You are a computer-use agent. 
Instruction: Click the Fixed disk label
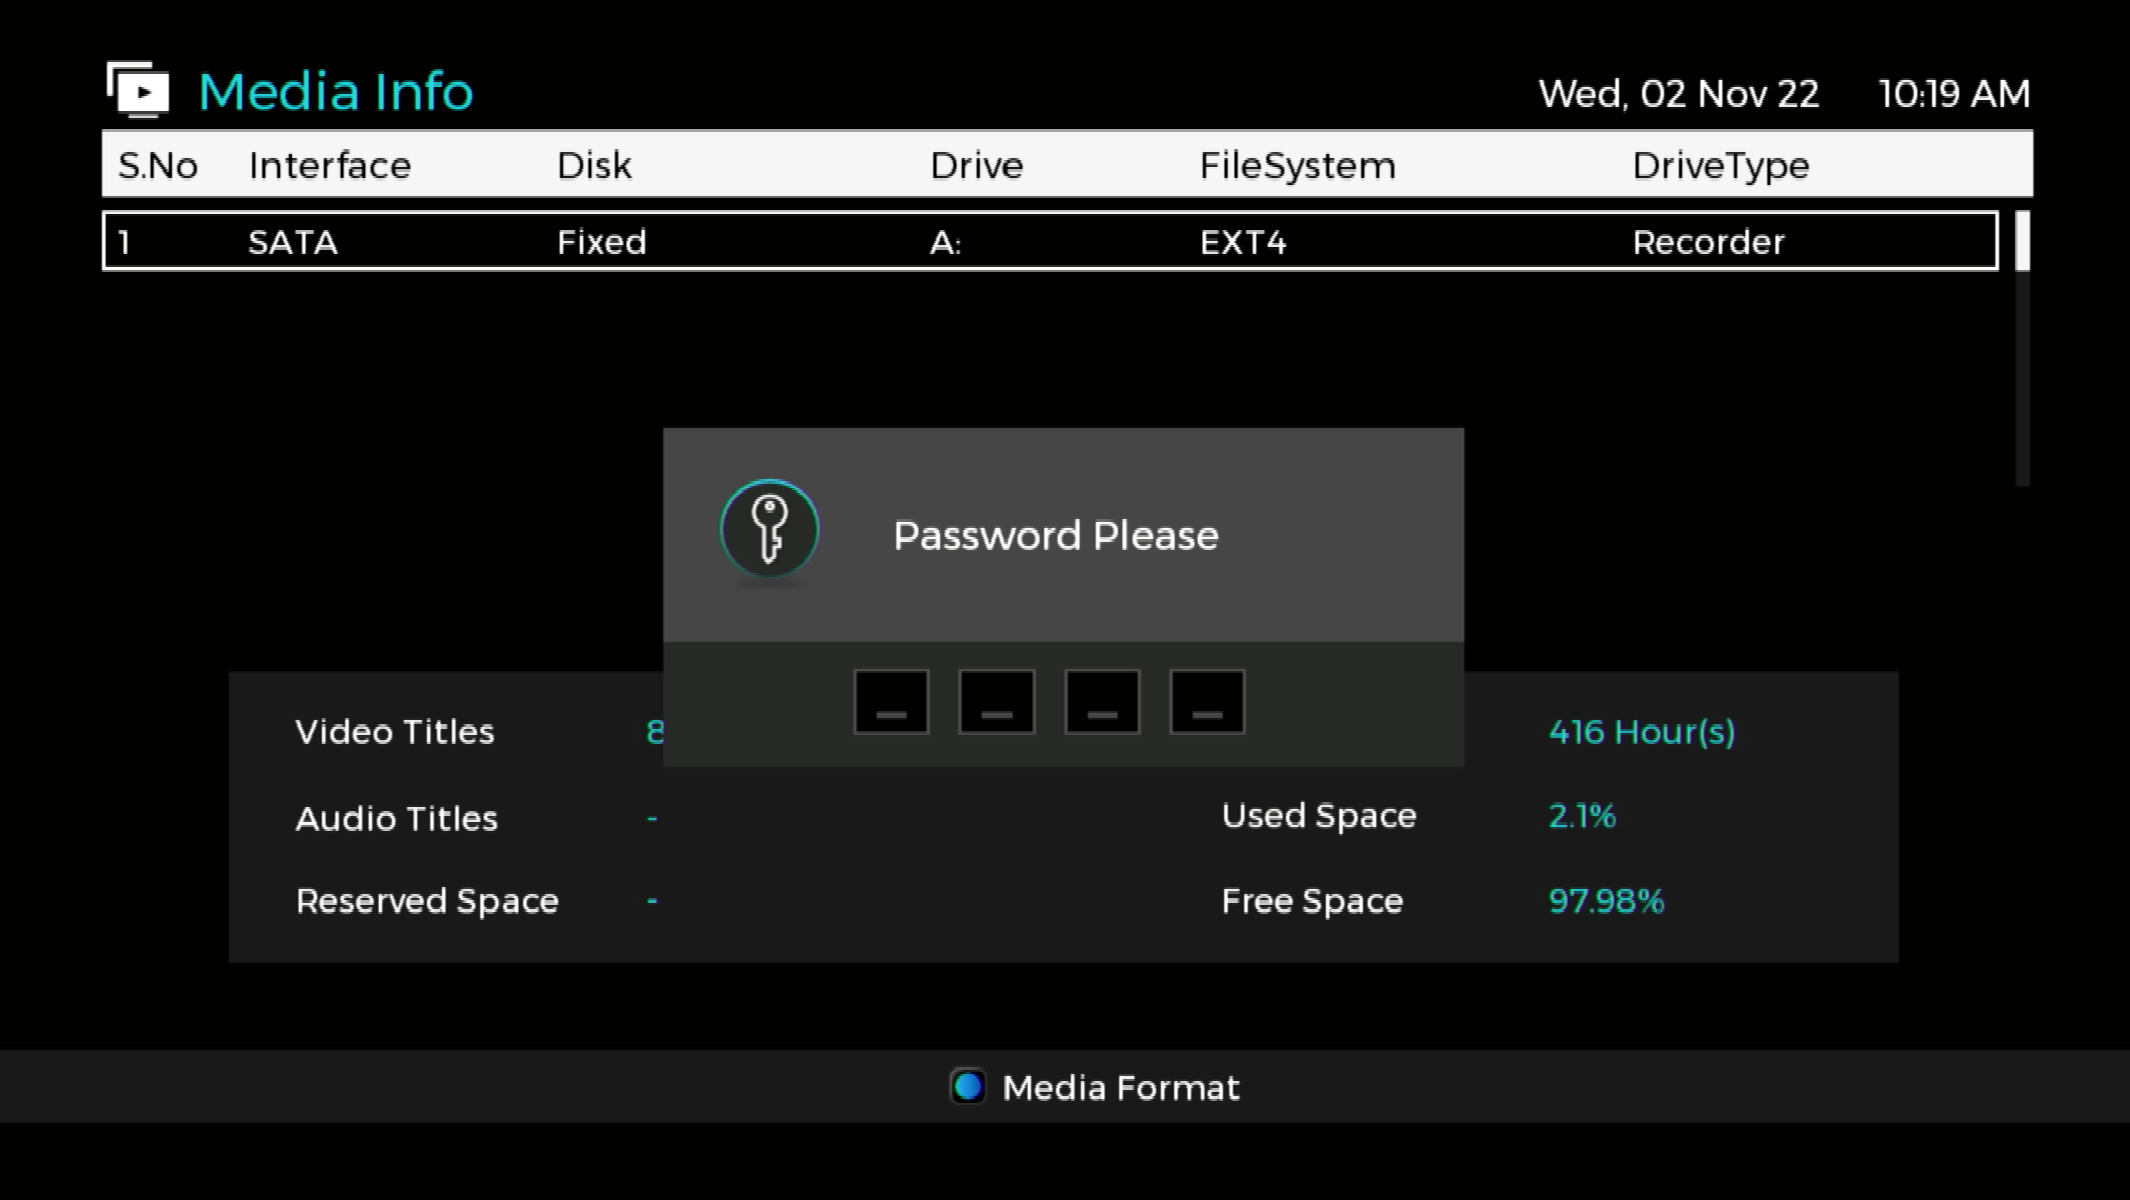(x=601, y=241)
